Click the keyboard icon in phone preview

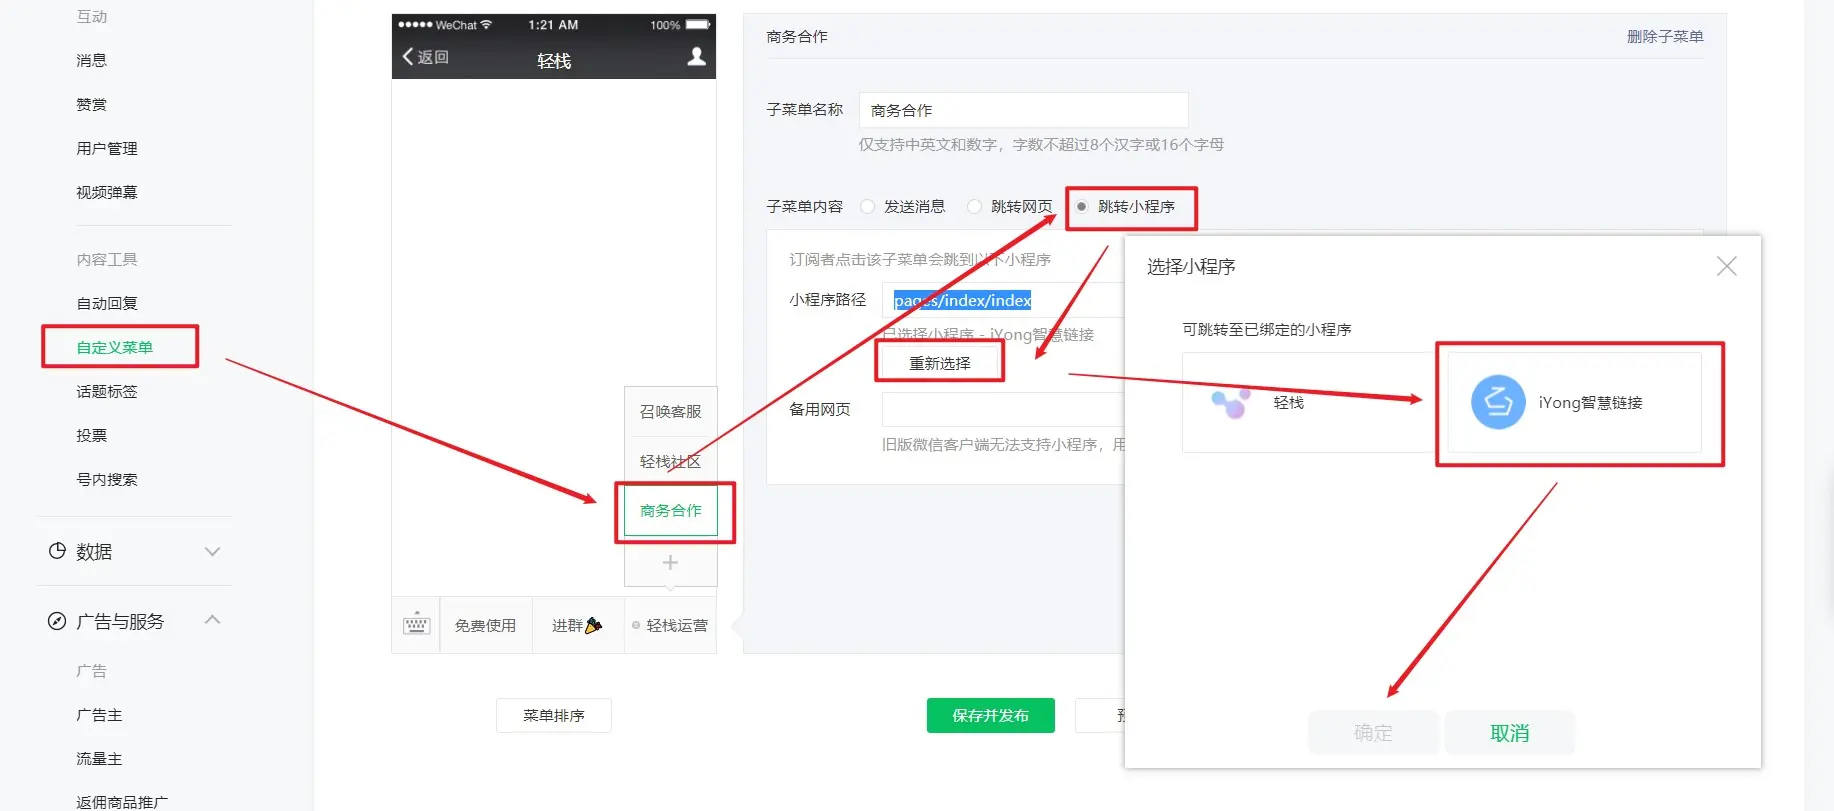[x=416, y=625]
